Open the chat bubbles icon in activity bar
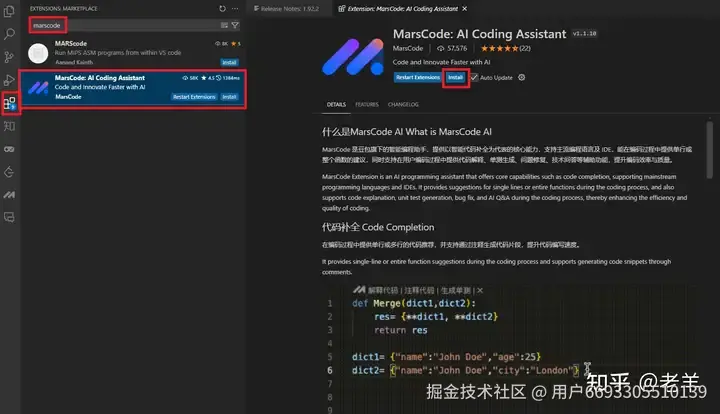 pos(9,217)
